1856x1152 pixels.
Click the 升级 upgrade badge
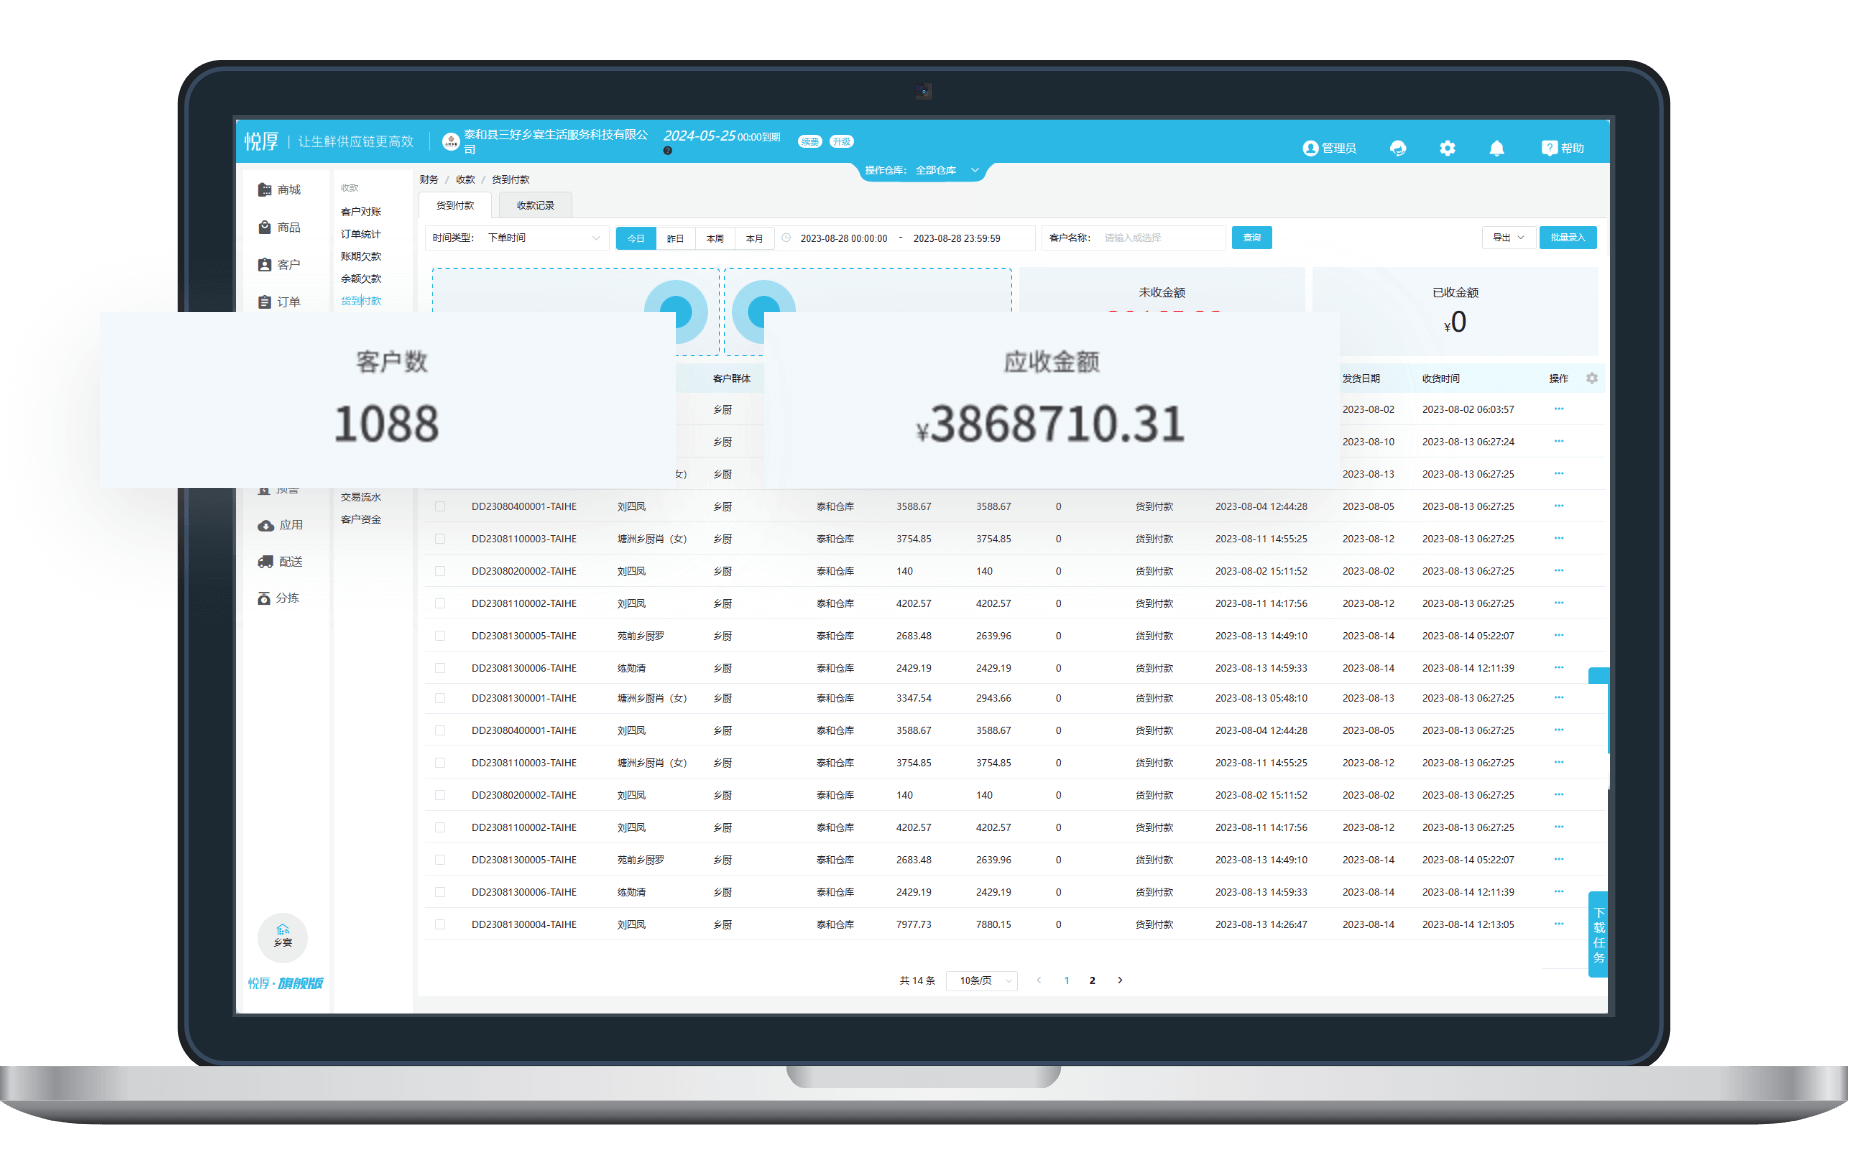(842, 141)
